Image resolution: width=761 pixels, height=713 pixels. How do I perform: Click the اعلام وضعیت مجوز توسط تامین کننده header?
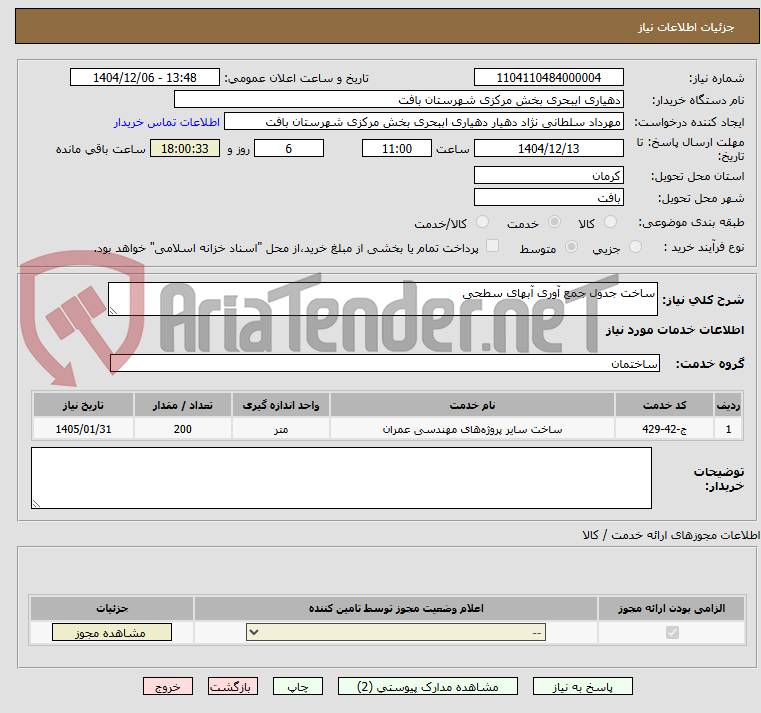[396, 608]
